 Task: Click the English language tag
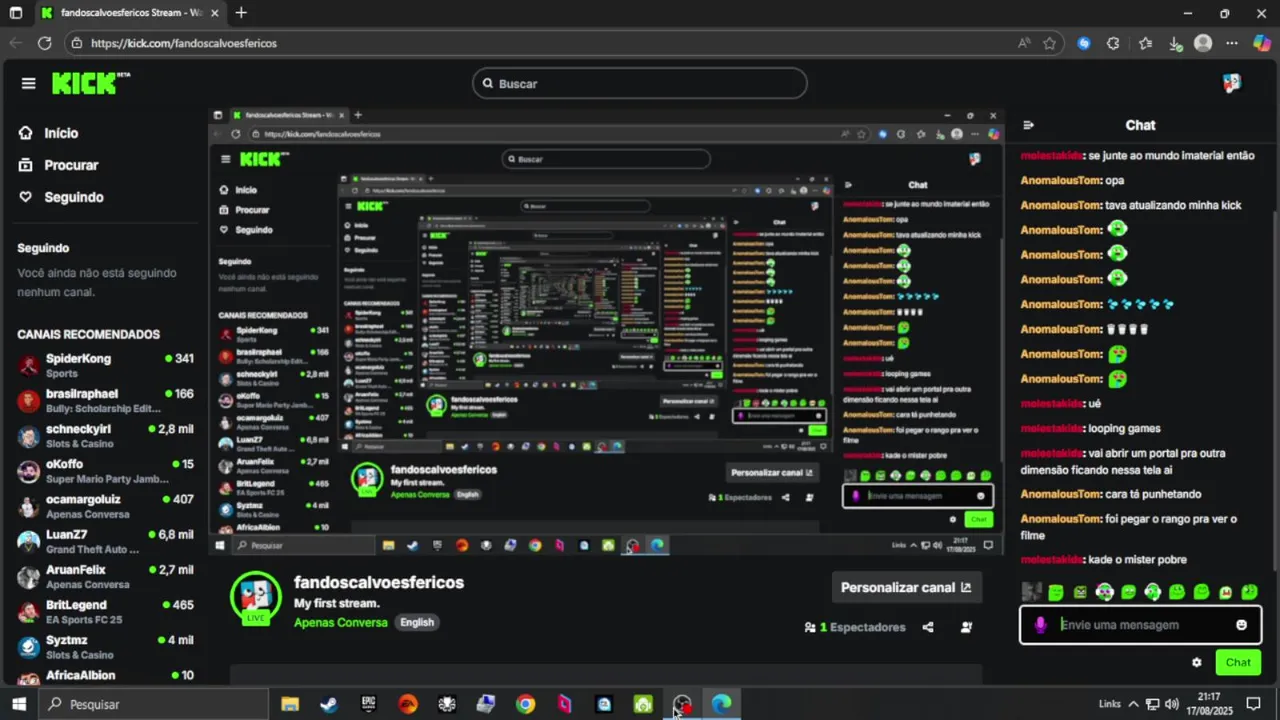(x=417, y=622)
